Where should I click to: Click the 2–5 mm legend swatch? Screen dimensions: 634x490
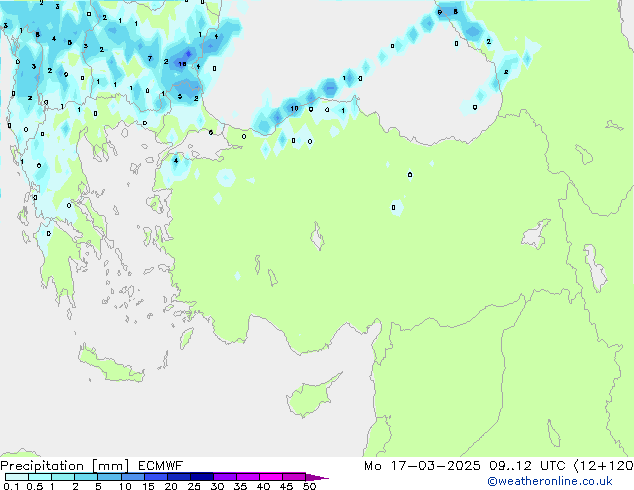[86, 477]
